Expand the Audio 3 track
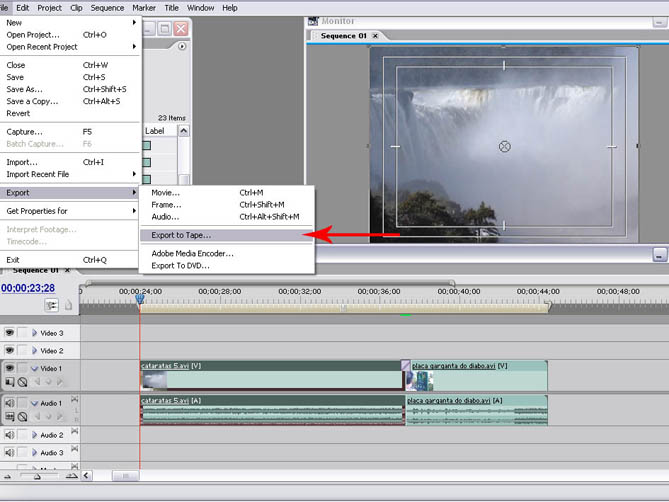669x502 pixels. click(x=33, y=453)
